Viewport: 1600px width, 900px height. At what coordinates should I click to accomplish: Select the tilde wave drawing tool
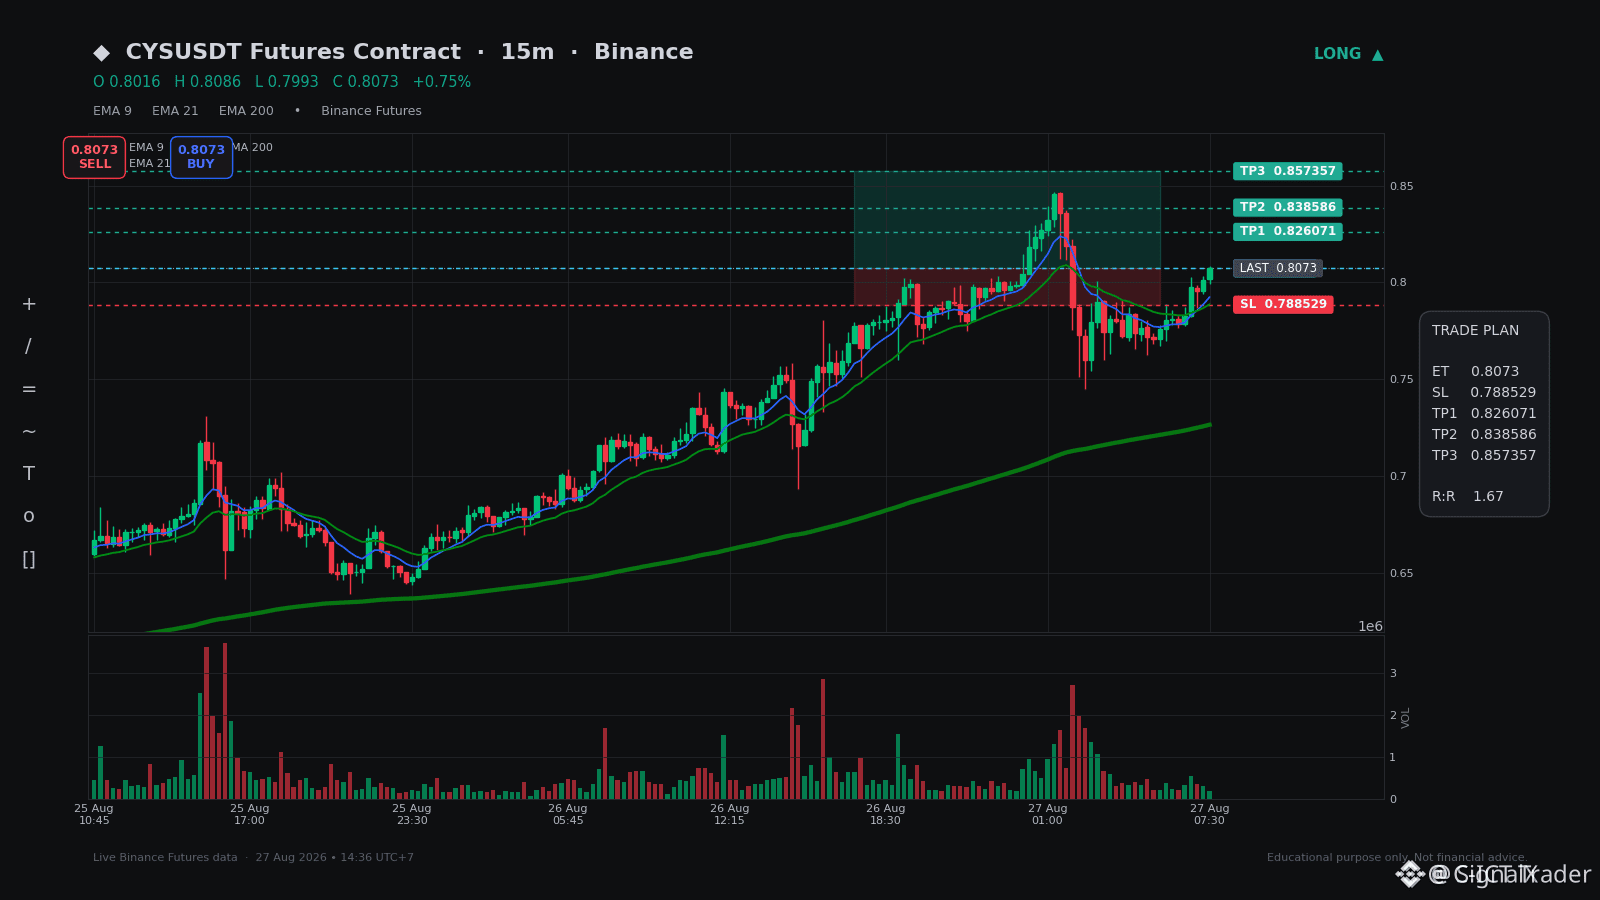tap(28, 431)
